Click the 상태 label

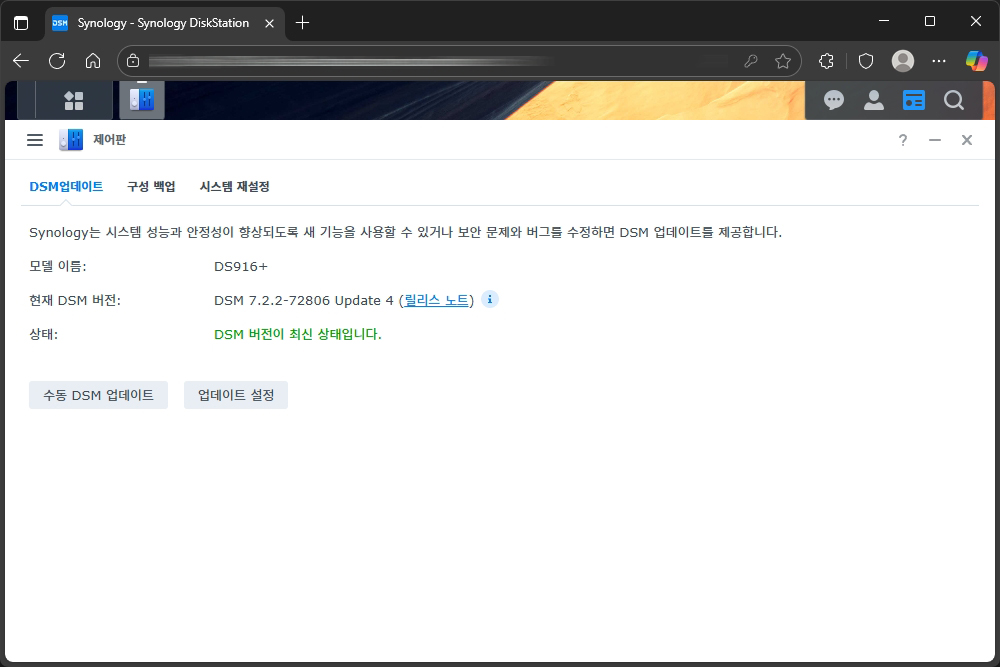(x=43, y=334)
